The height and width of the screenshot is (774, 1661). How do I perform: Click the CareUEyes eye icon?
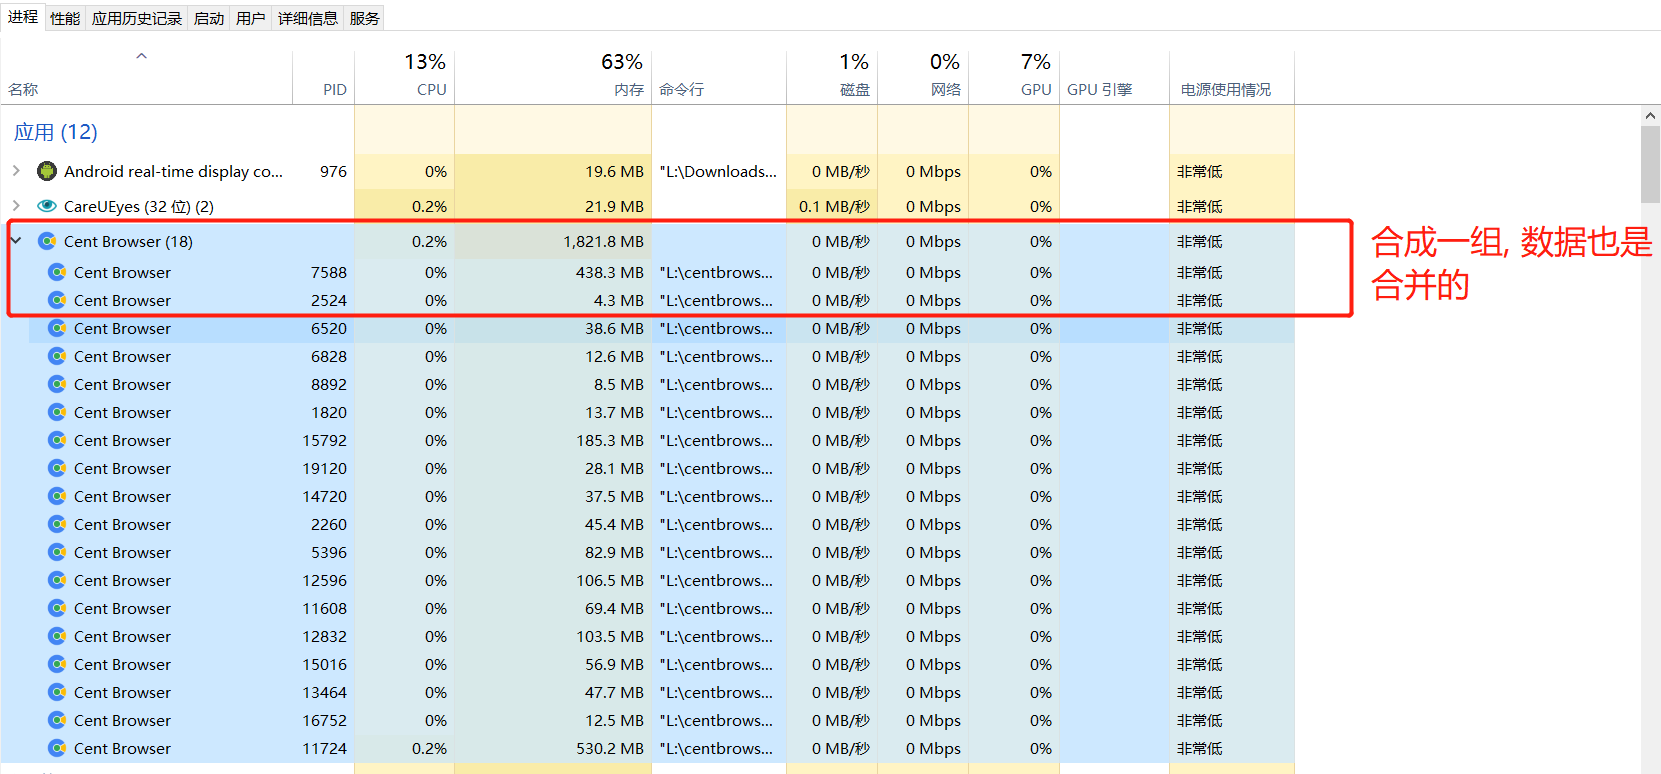point(46,206)
